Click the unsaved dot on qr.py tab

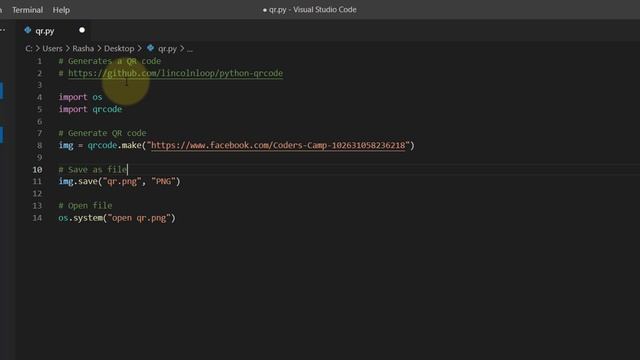tap(82, 30)
